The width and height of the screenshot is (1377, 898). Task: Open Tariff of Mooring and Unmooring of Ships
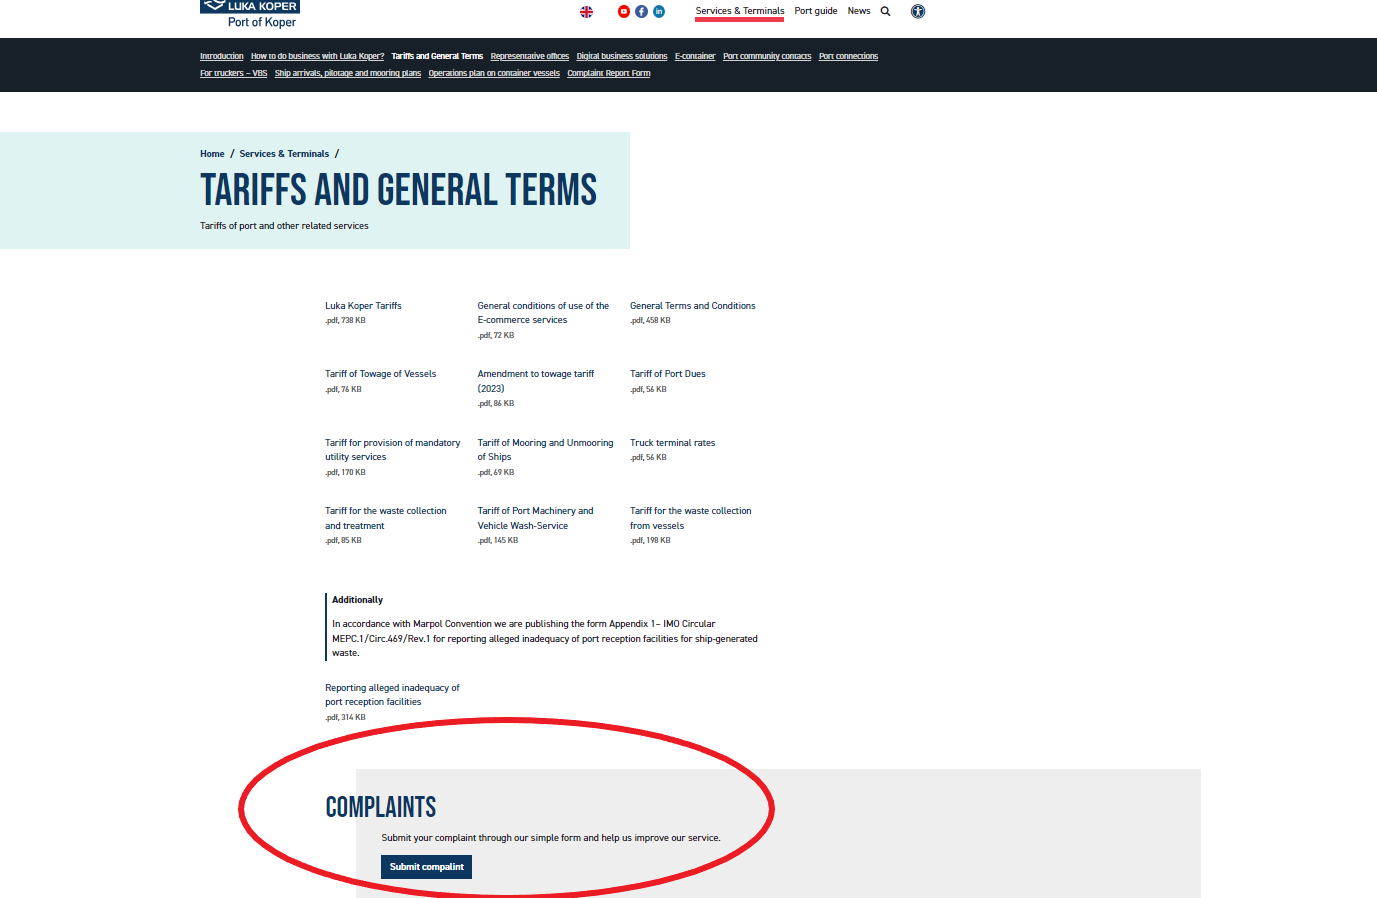(545, 450)
